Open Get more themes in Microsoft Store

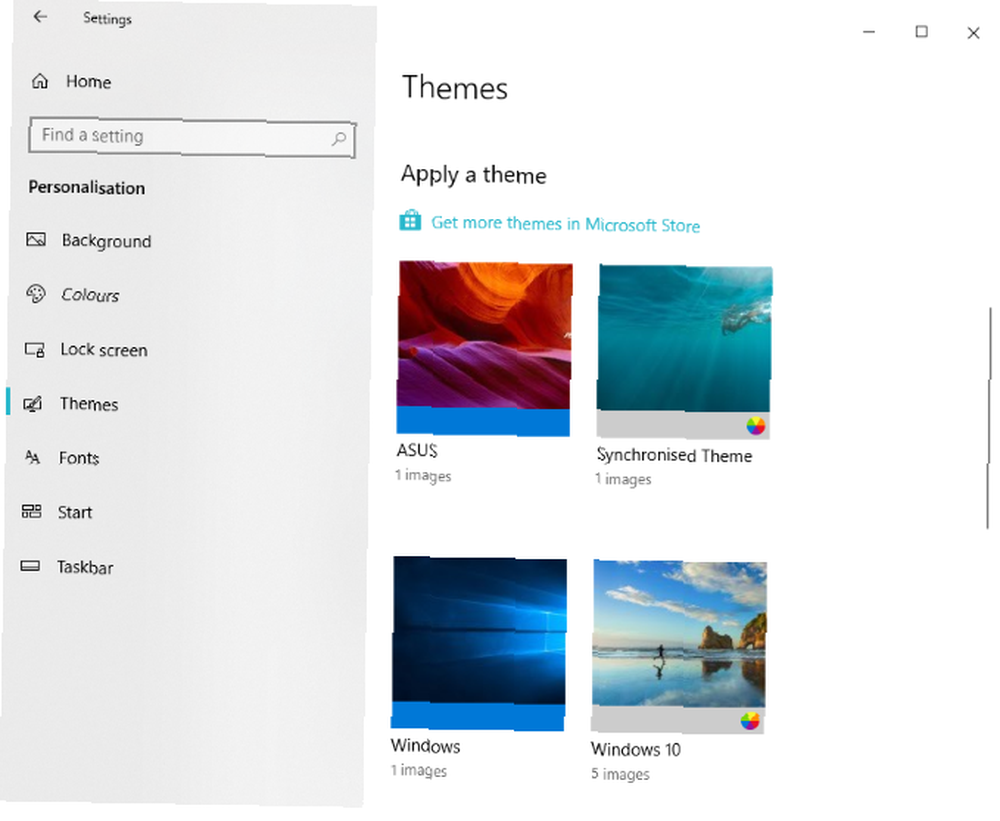click(566, 224)
